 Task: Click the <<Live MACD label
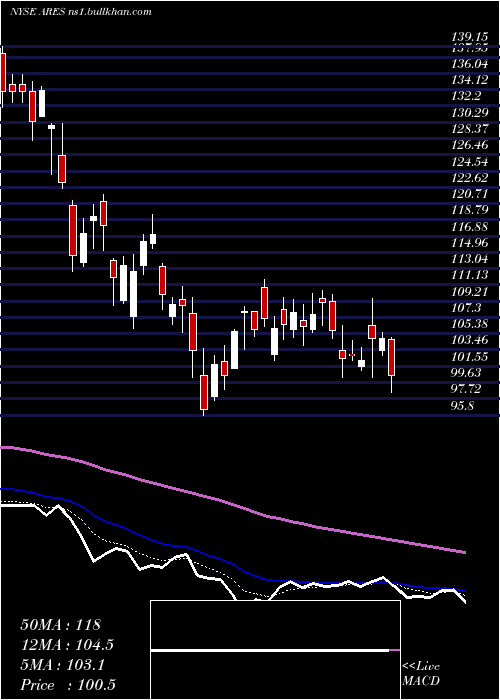point(421,673)
